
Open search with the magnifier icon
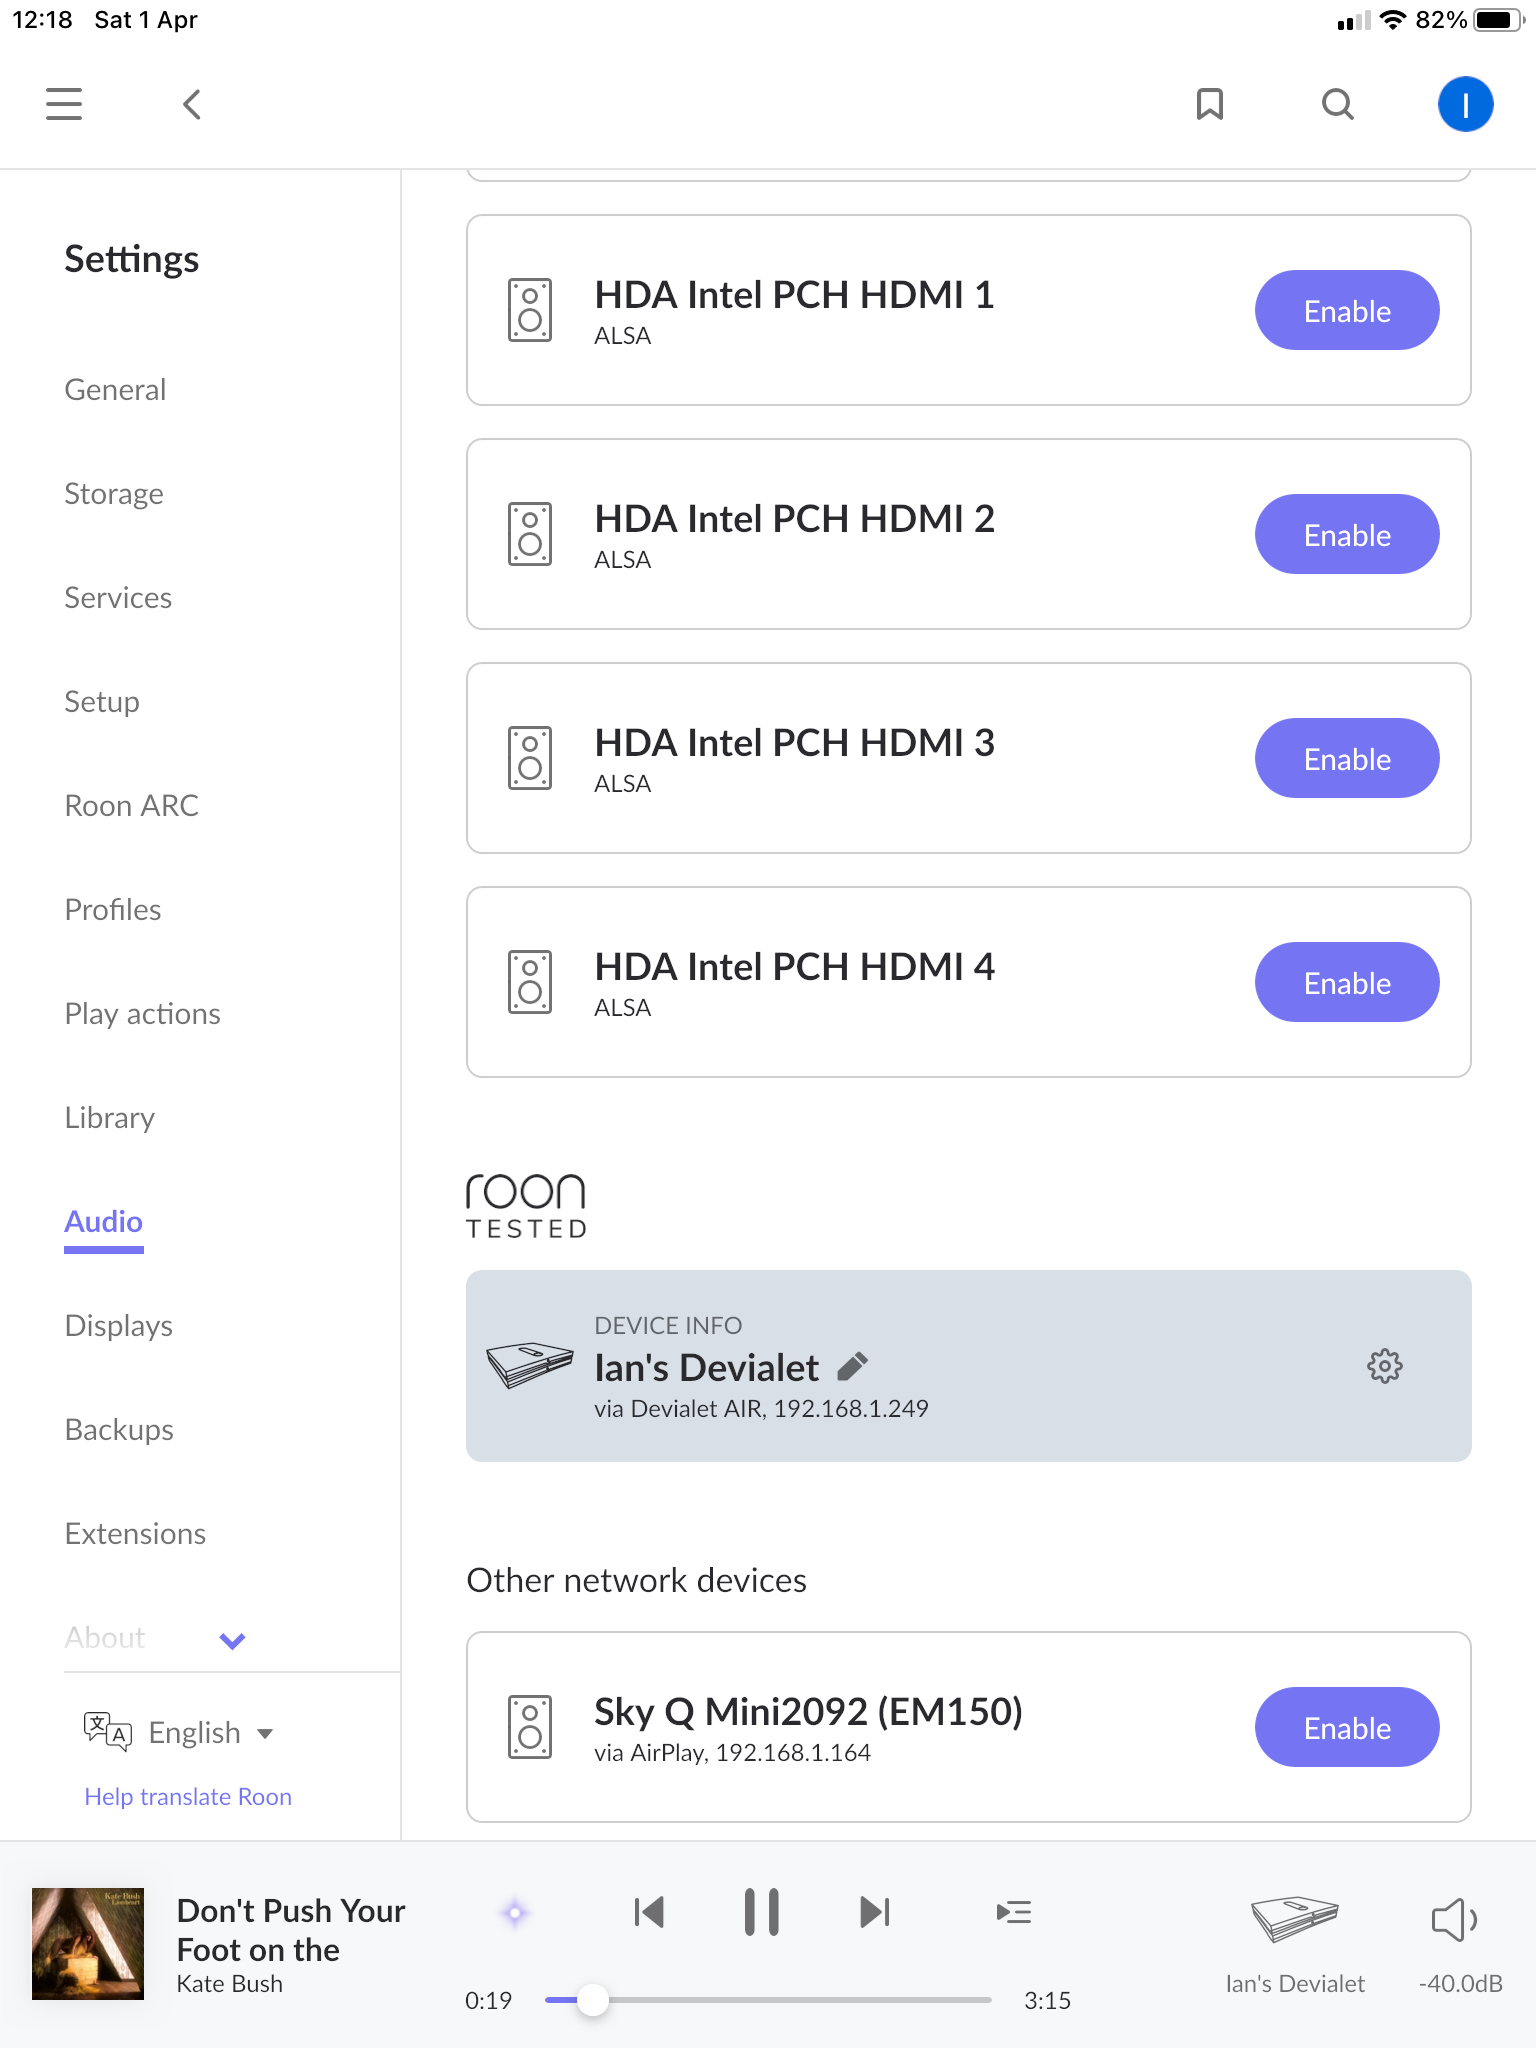(1337, 104)
